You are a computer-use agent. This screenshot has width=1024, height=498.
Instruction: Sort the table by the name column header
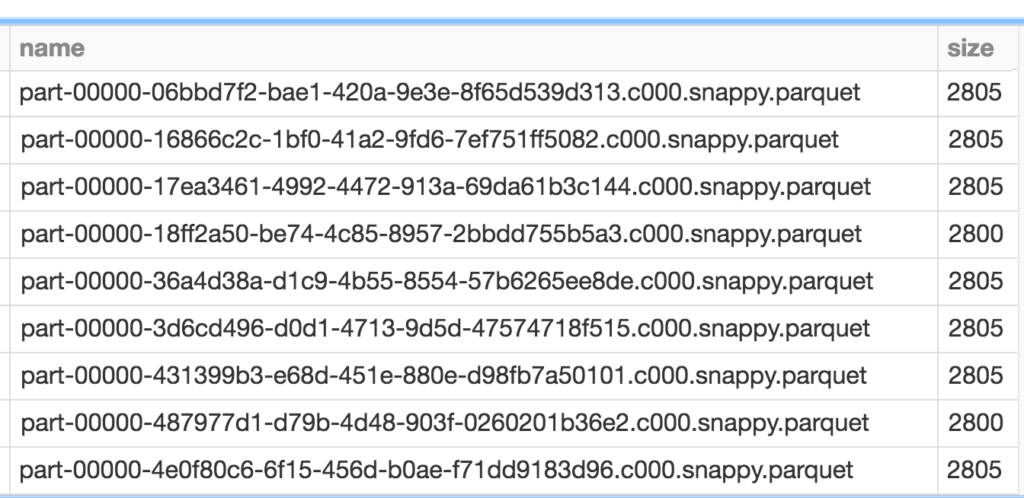pos(52,48)
